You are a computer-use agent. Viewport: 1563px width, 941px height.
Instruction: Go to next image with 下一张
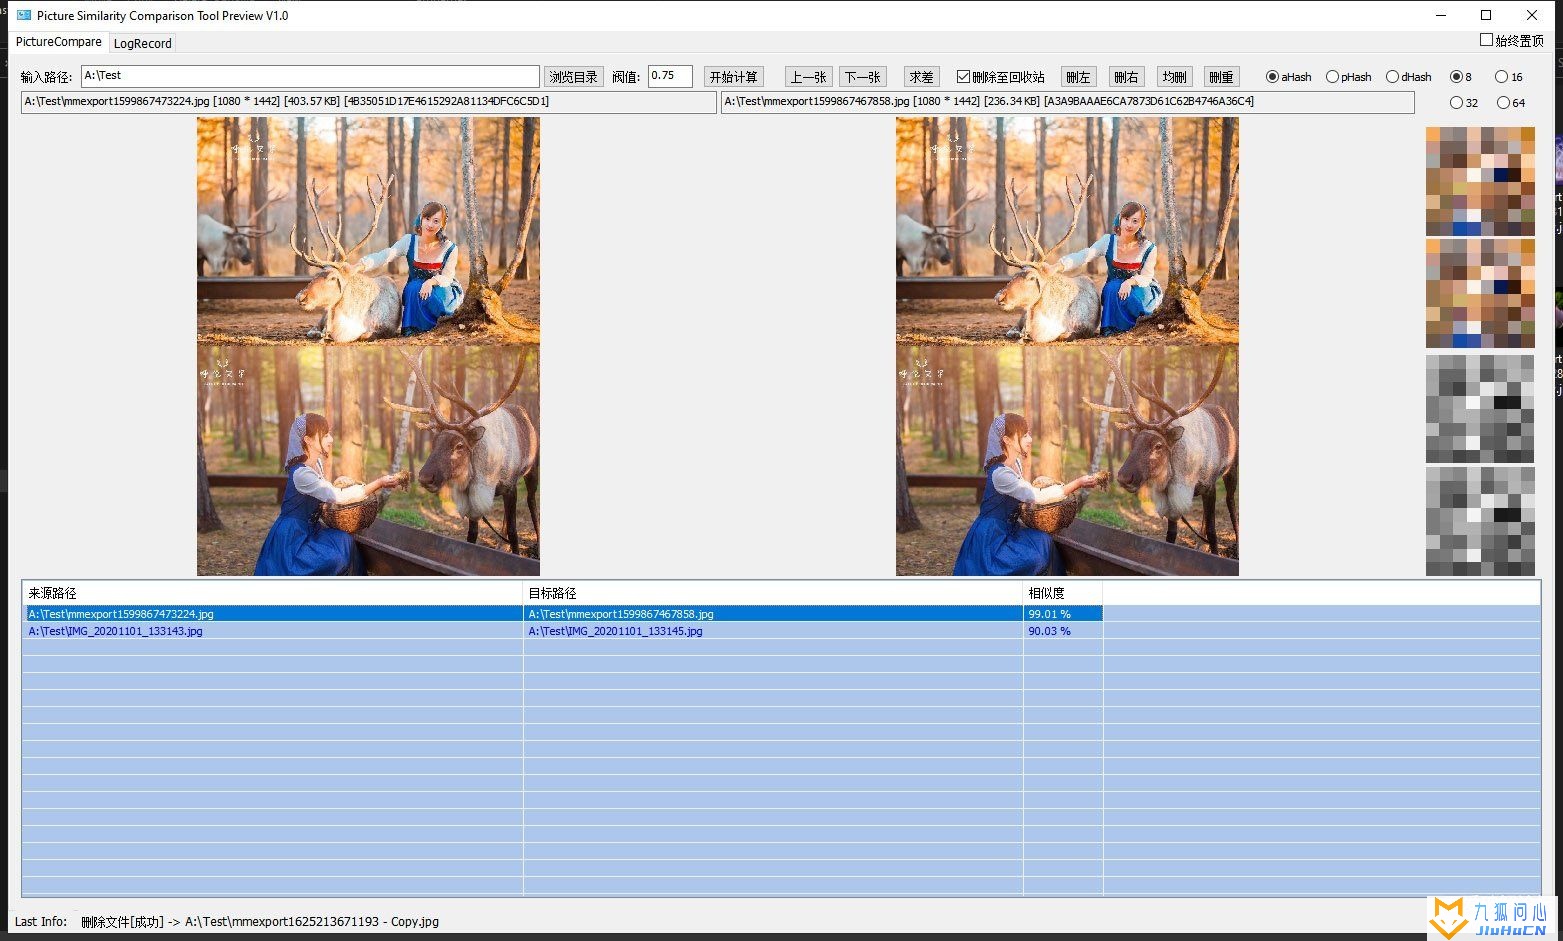click(x=862, y=77)
